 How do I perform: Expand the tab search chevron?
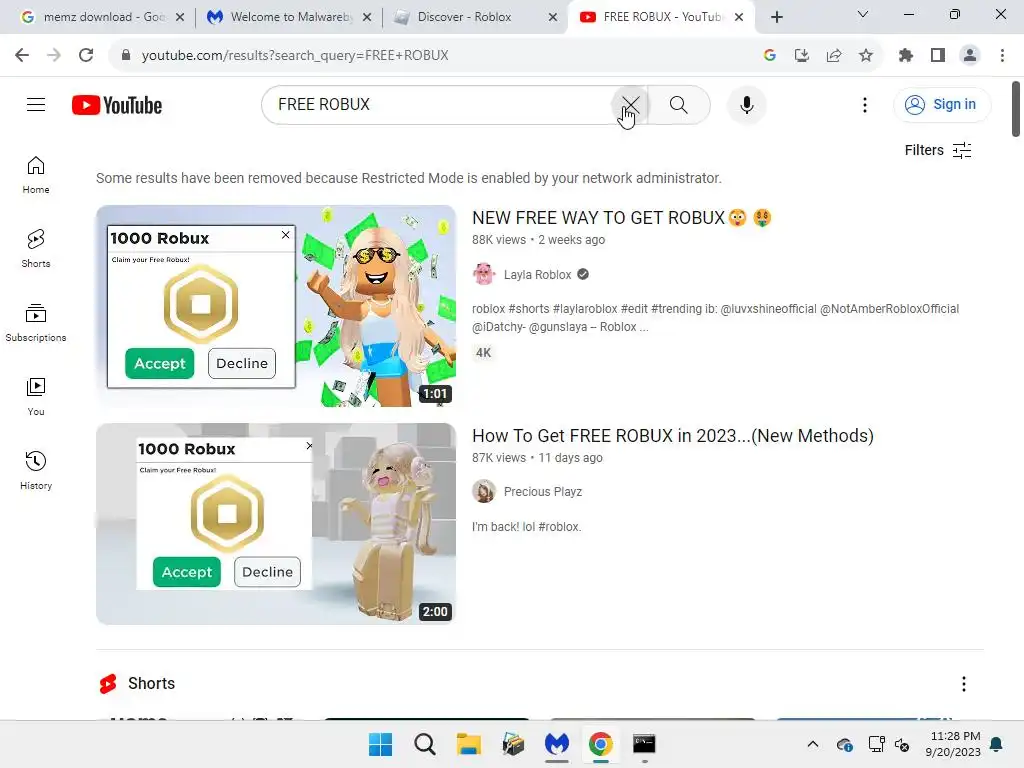[863, 14]
